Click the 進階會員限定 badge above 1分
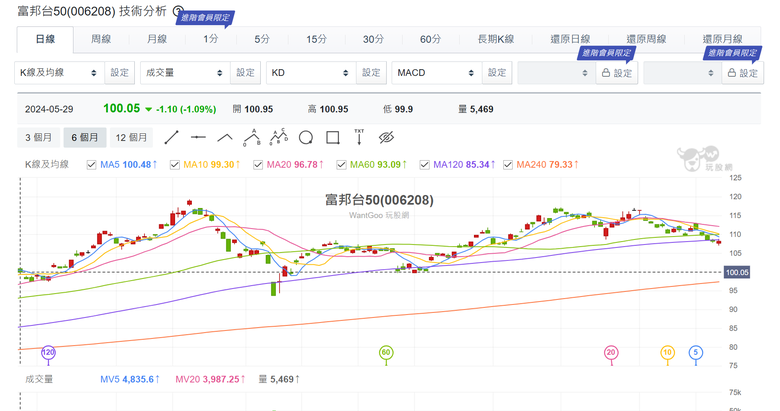Viewport: 780px width, 411px height. (205, 18)
